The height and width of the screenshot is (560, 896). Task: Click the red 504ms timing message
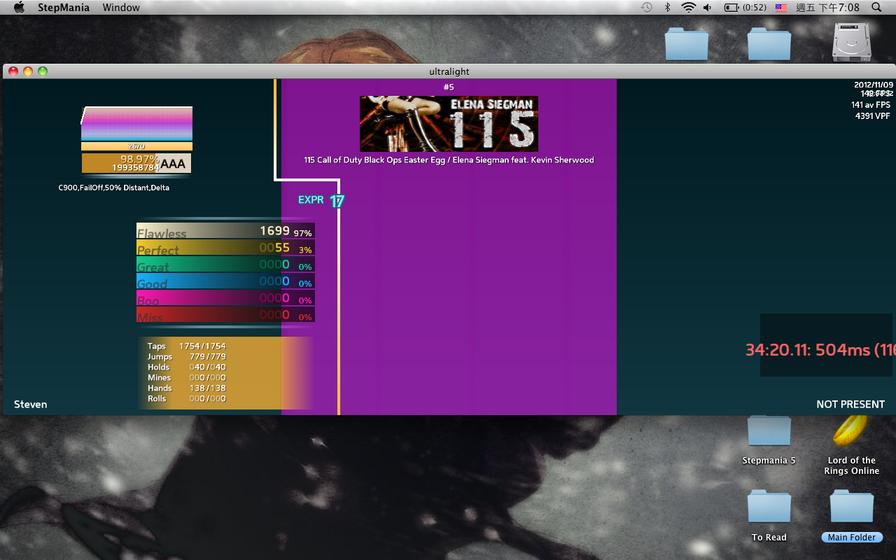[820, 350]
